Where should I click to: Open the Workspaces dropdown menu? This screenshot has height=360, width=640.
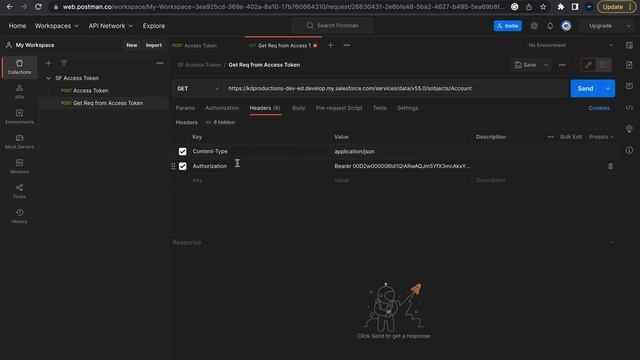click(56, 26)
